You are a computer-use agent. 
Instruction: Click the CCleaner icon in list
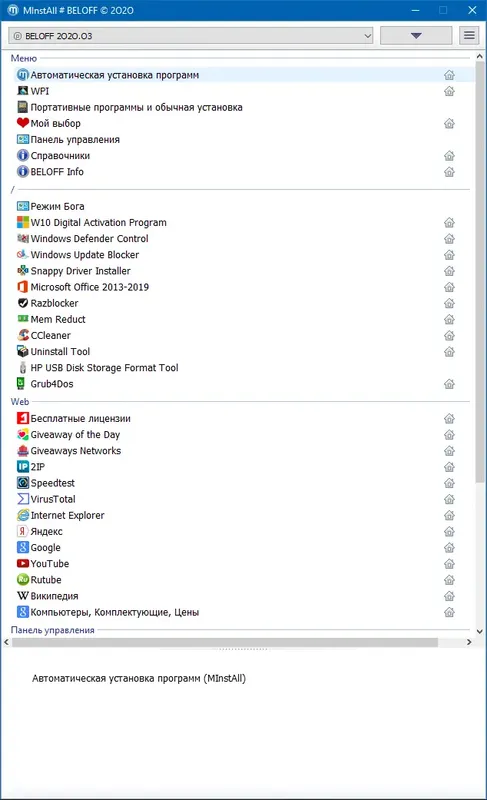22,335
